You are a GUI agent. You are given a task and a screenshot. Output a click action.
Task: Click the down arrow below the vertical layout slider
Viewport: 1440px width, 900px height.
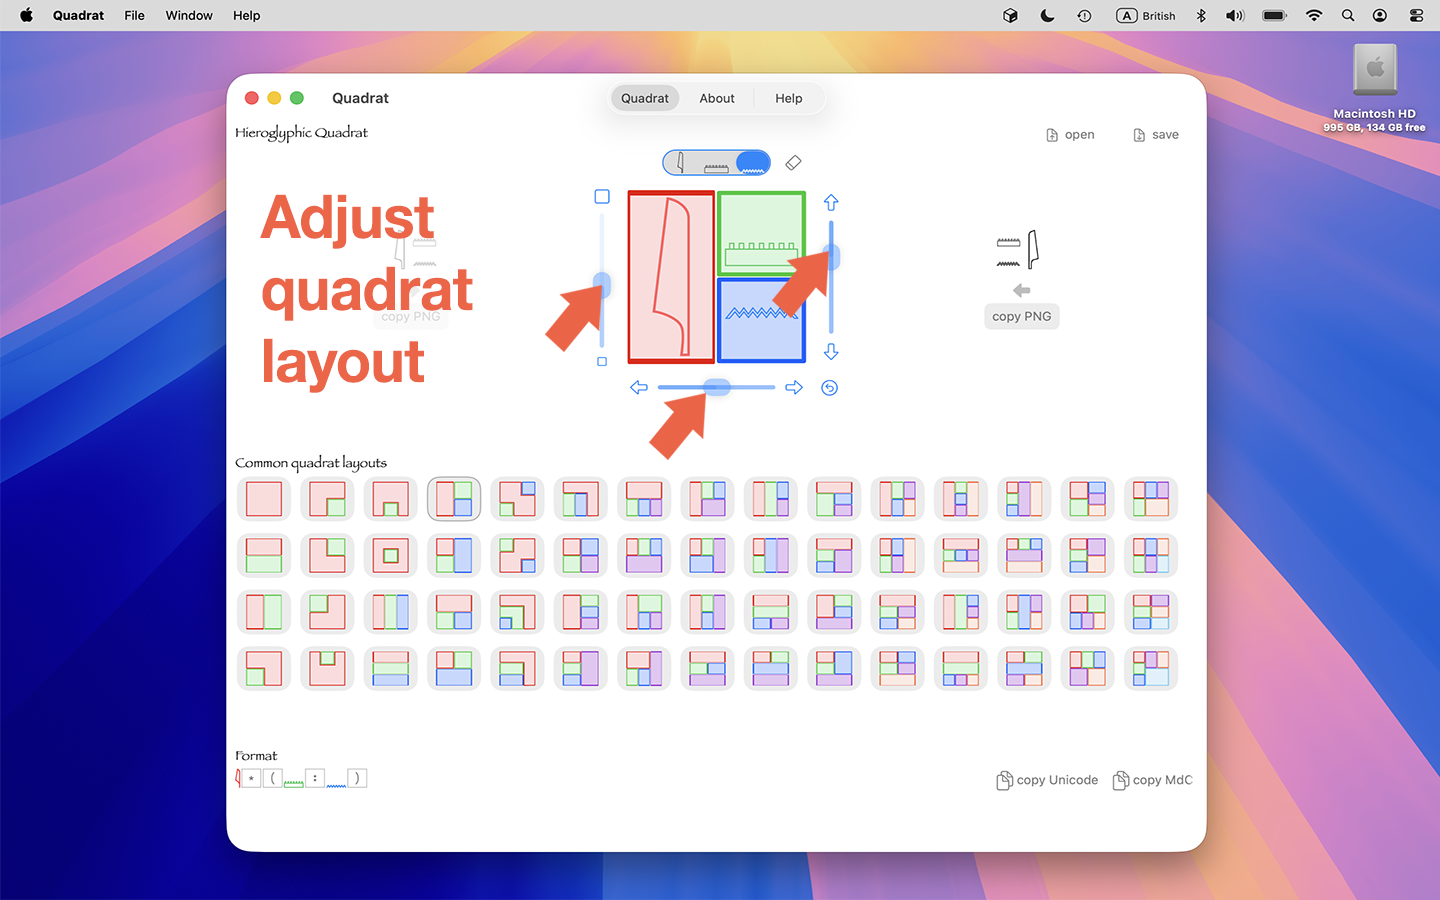point(831,352)
